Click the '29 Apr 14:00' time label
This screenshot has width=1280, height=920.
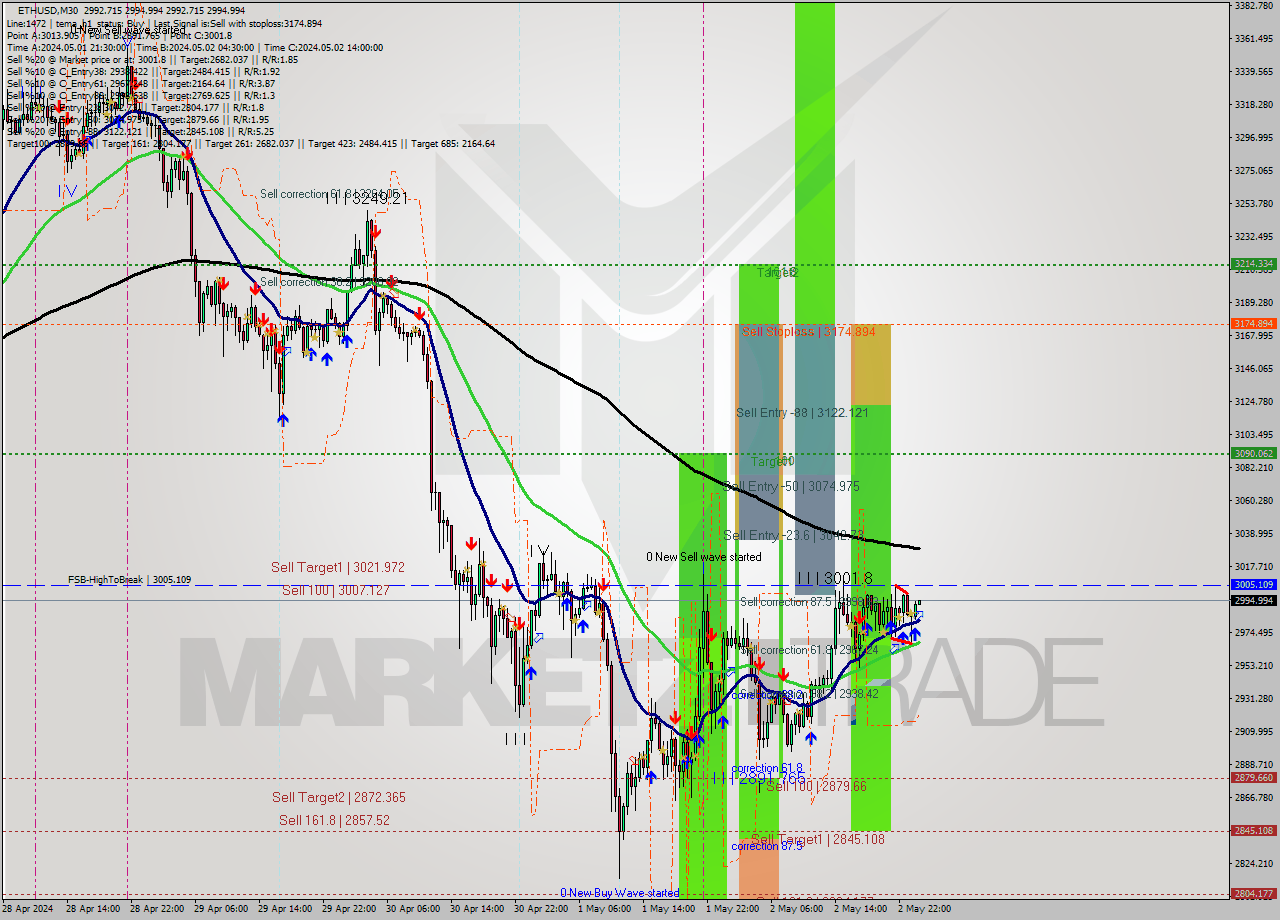(x=284, y=909)
